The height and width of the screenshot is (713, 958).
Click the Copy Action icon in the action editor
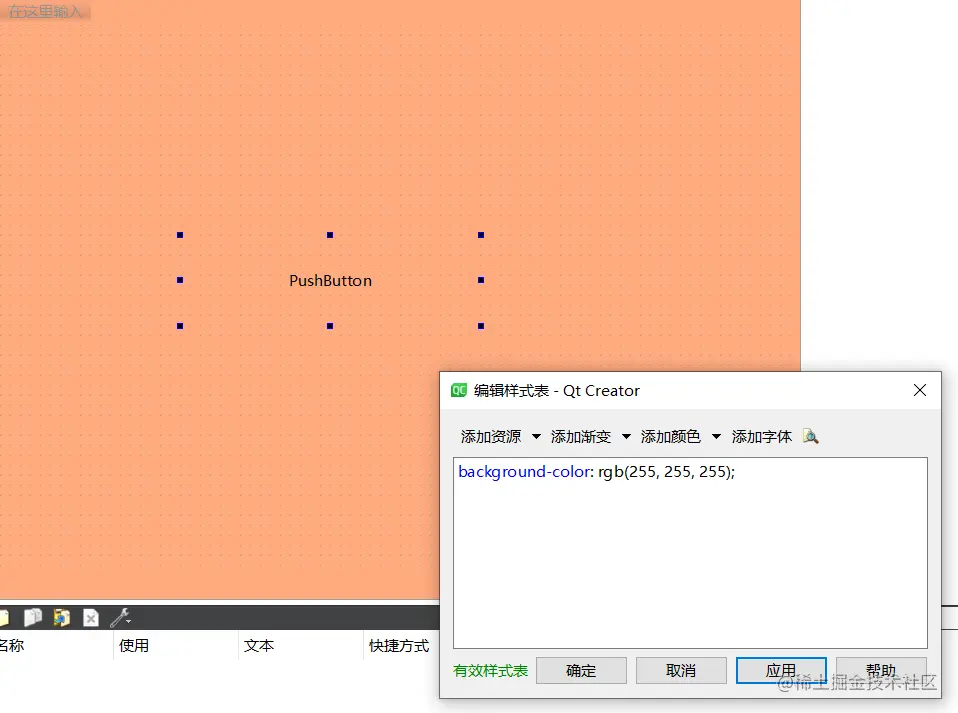coord(33,617)
